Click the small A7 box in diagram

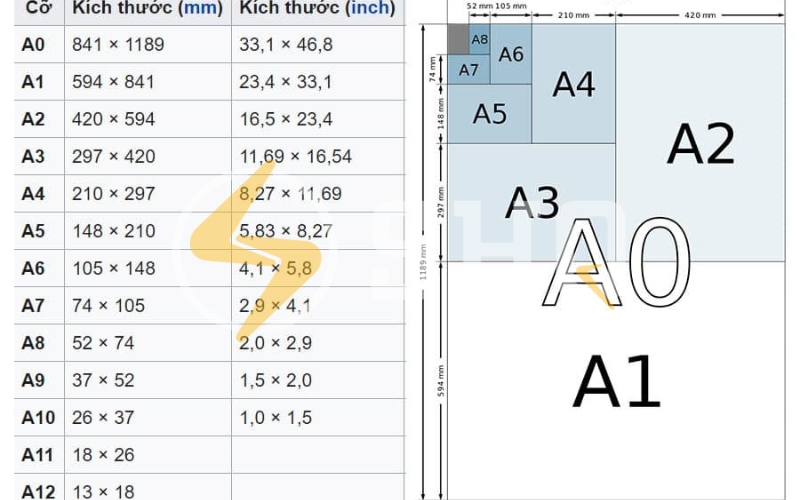click(468, 70)
